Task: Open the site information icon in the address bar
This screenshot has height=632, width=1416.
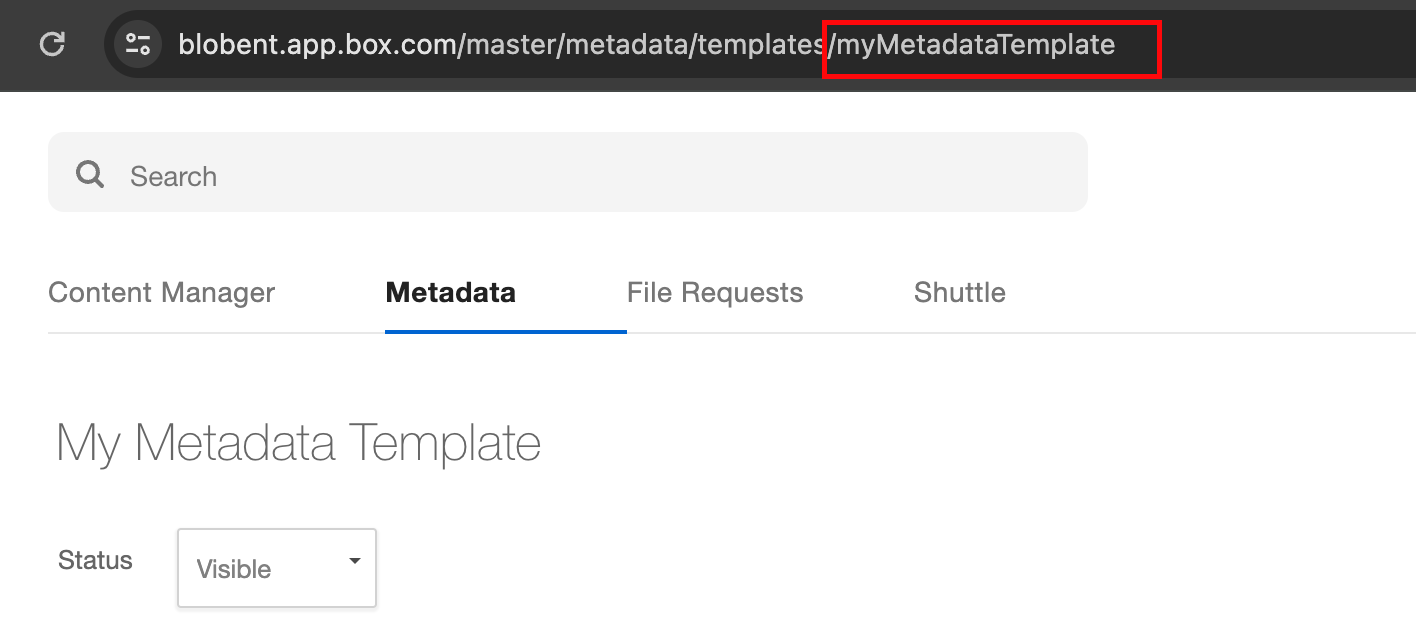Action: click(138, 44)
